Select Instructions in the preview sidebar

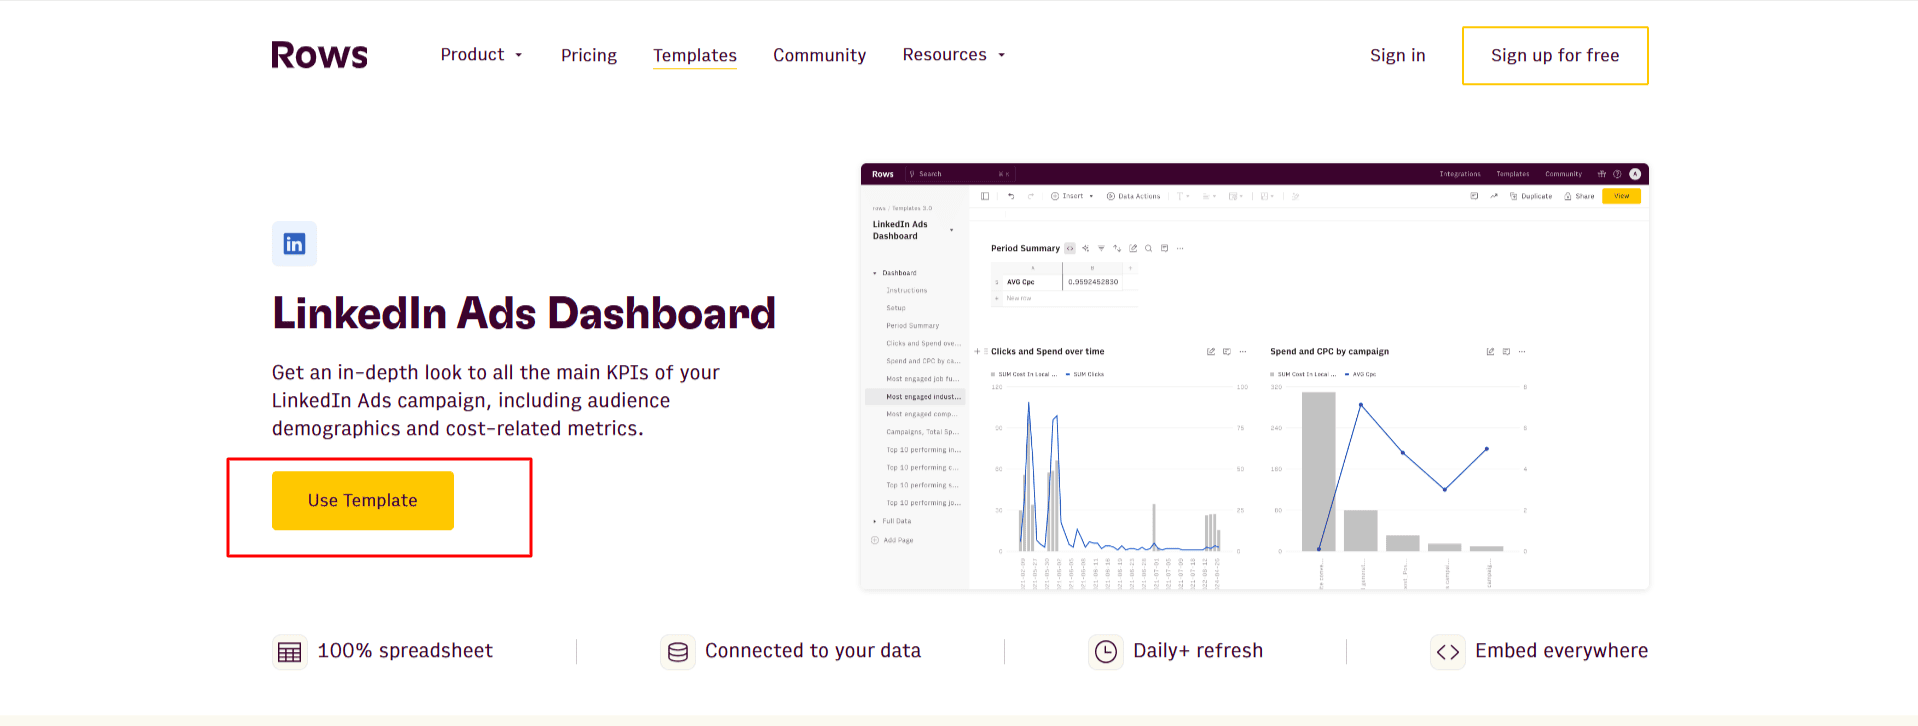click(x=906, y=290)
